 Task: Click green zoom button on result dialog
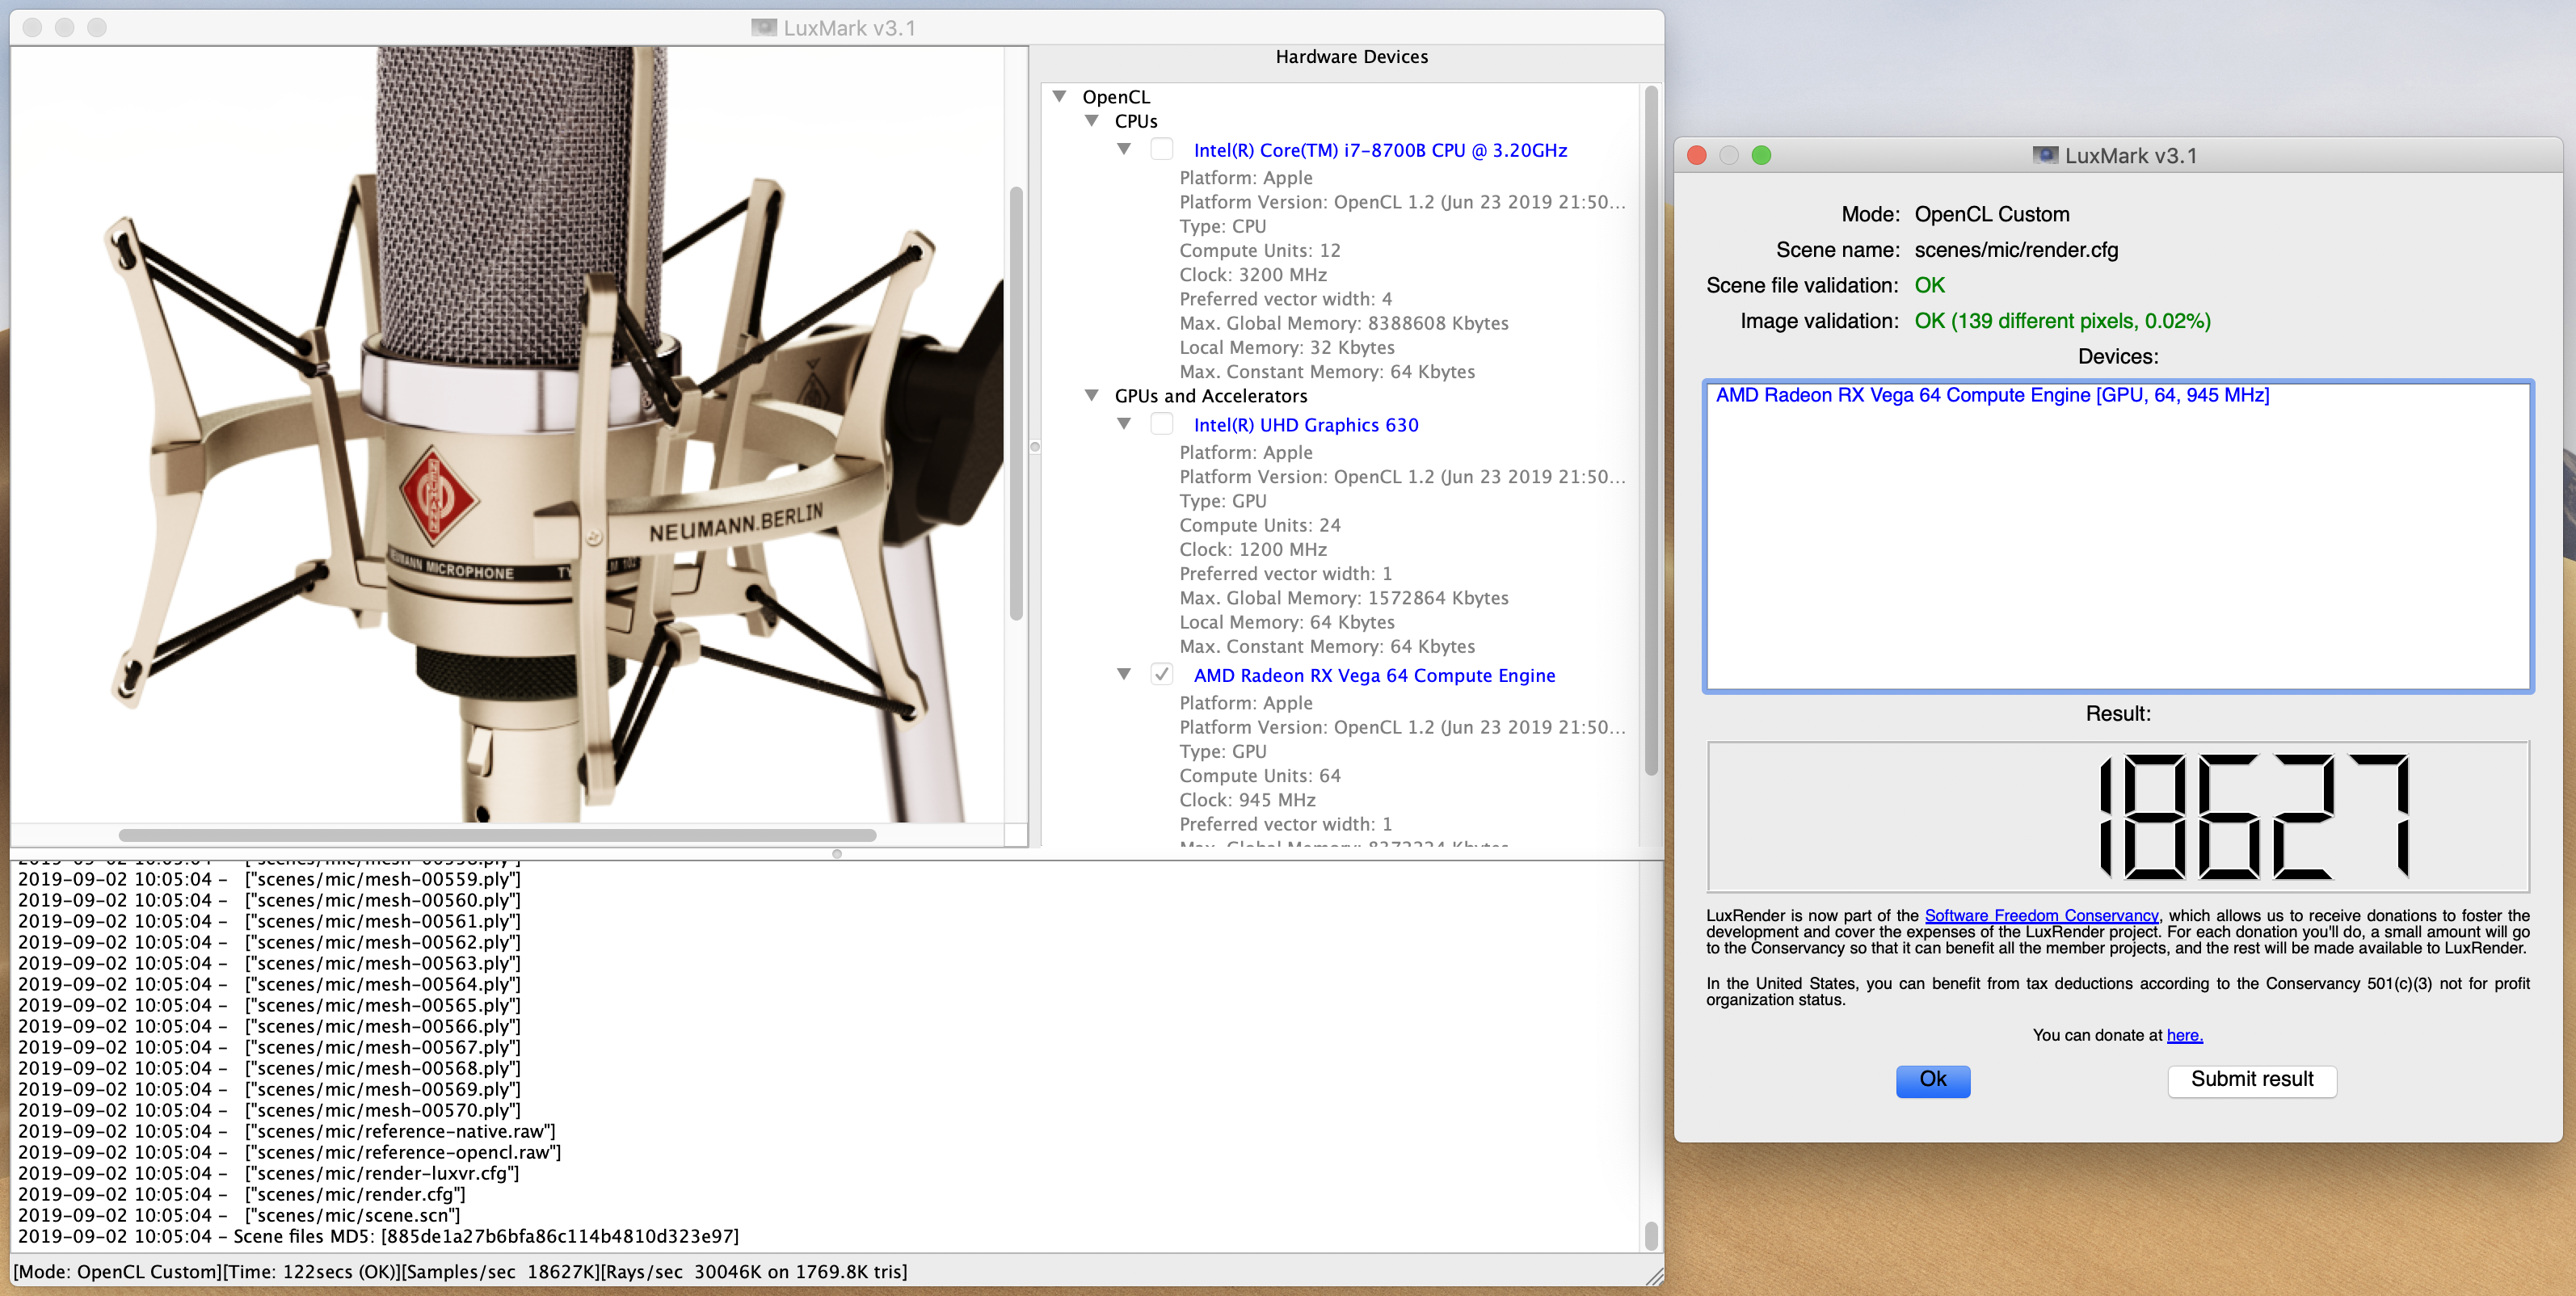[1762, 155]
